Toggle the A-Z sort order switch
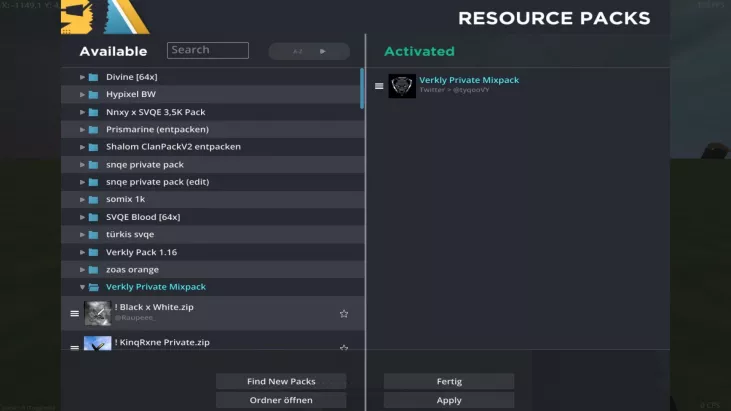The height and width of the screenshot is (411, 731). pos(309,51)
